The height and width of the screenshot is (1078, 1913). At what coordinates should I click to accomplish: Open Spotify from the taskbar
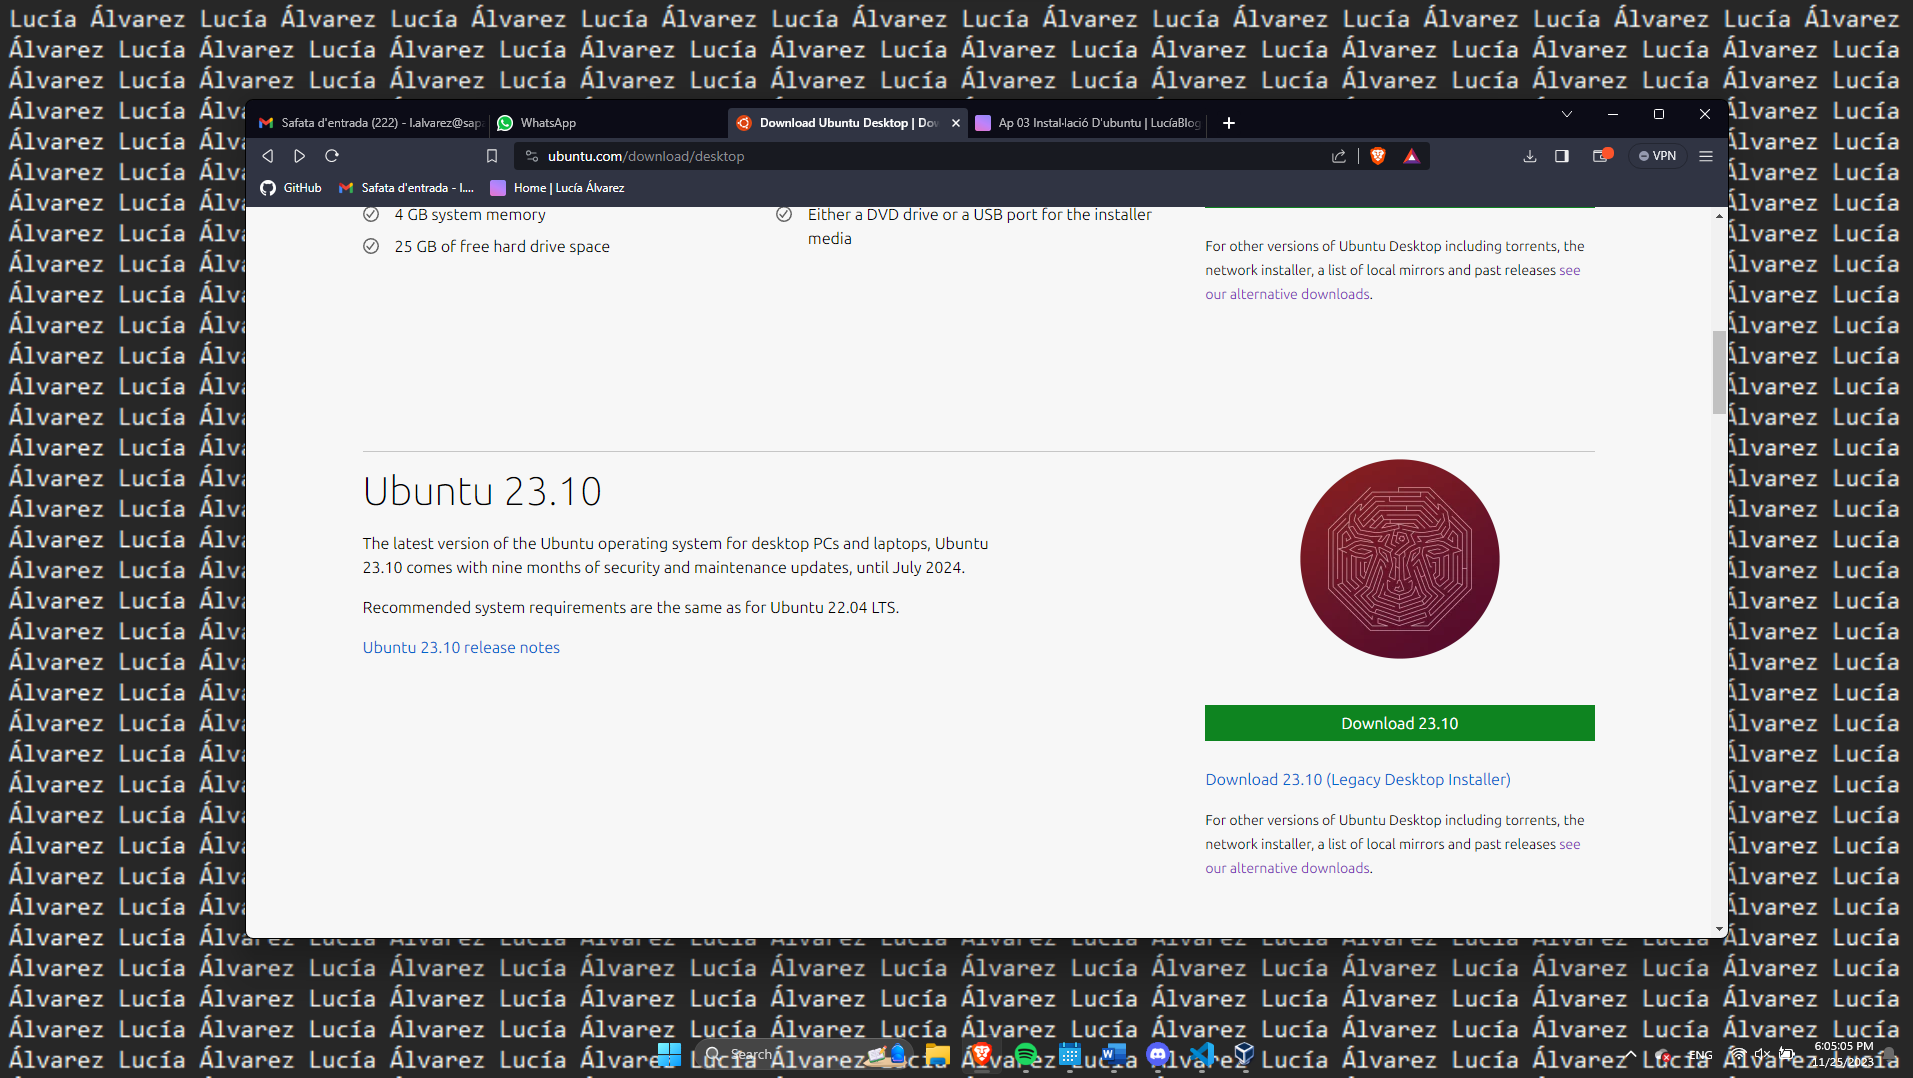coord(1025,1054)
